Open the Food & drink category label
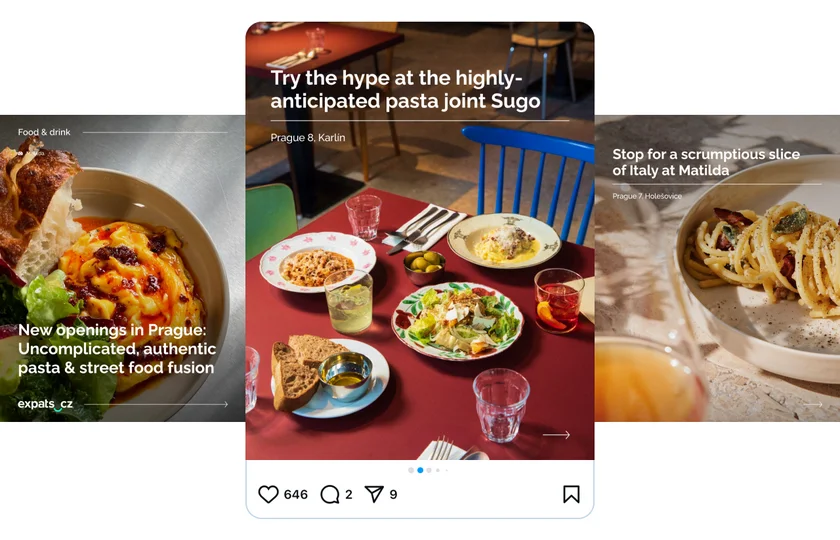Viewport: 840px width, 540px height. point(44,132)
